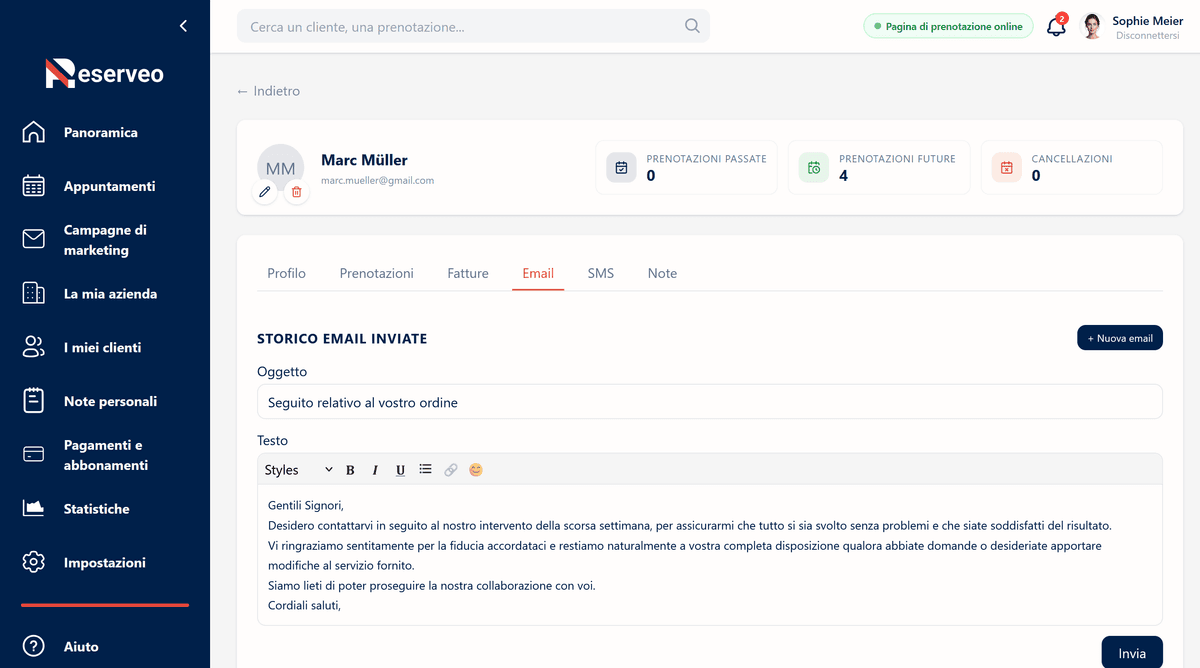The image size is (1200, 668).
Task: Click Prenotazioni future calendar icon
Action: (x=813, y=168)
